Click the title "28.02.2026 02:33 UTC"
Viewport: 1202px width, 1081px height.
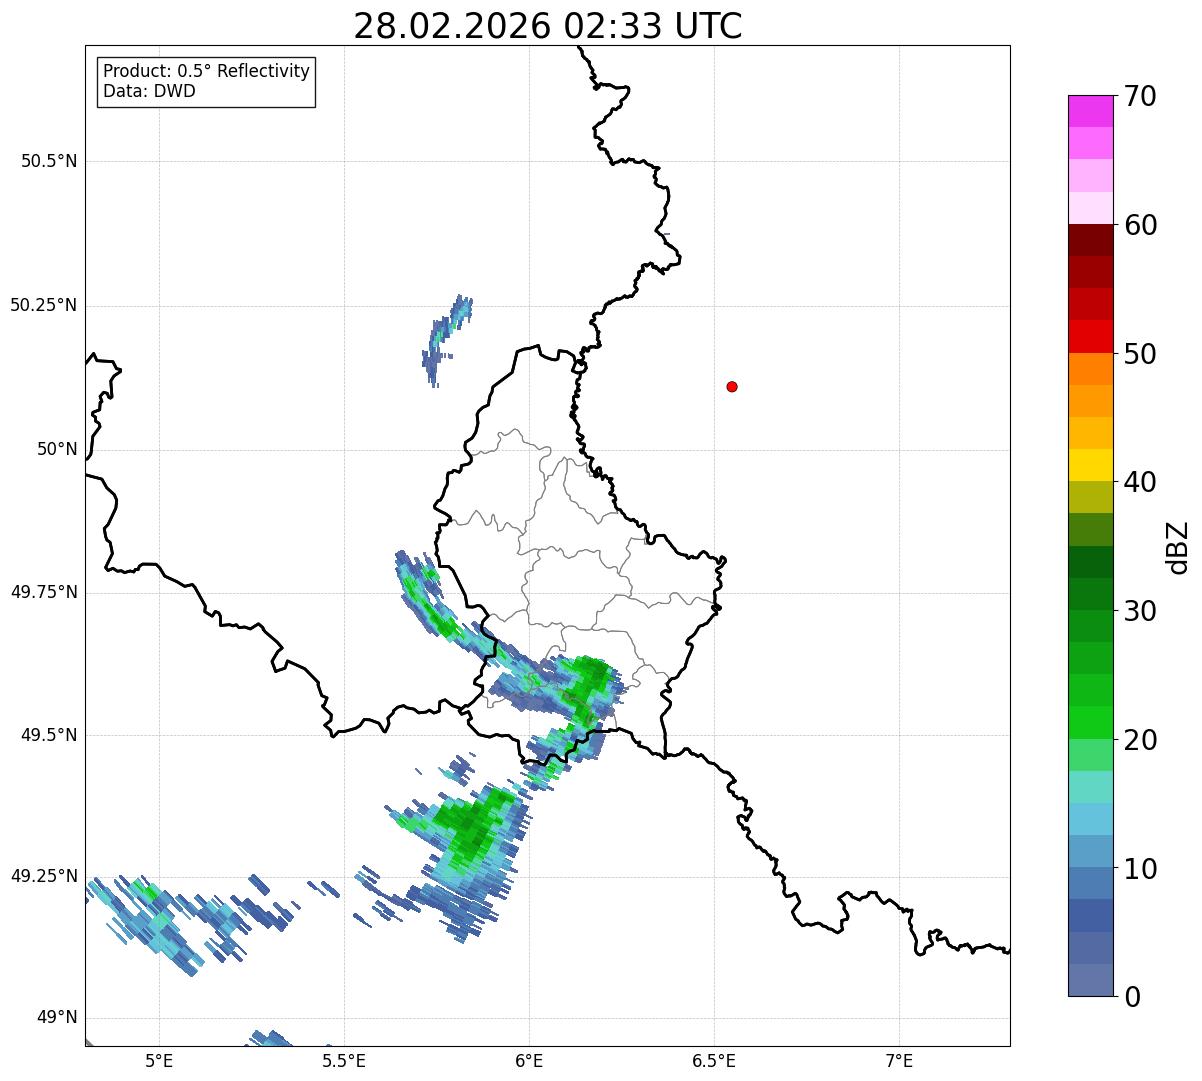coord(548,26)
